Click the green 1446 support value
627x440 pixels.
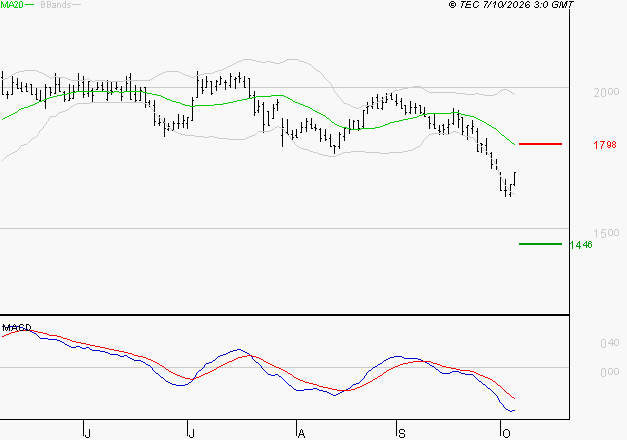pyautogui.click(x=581, y=245)
